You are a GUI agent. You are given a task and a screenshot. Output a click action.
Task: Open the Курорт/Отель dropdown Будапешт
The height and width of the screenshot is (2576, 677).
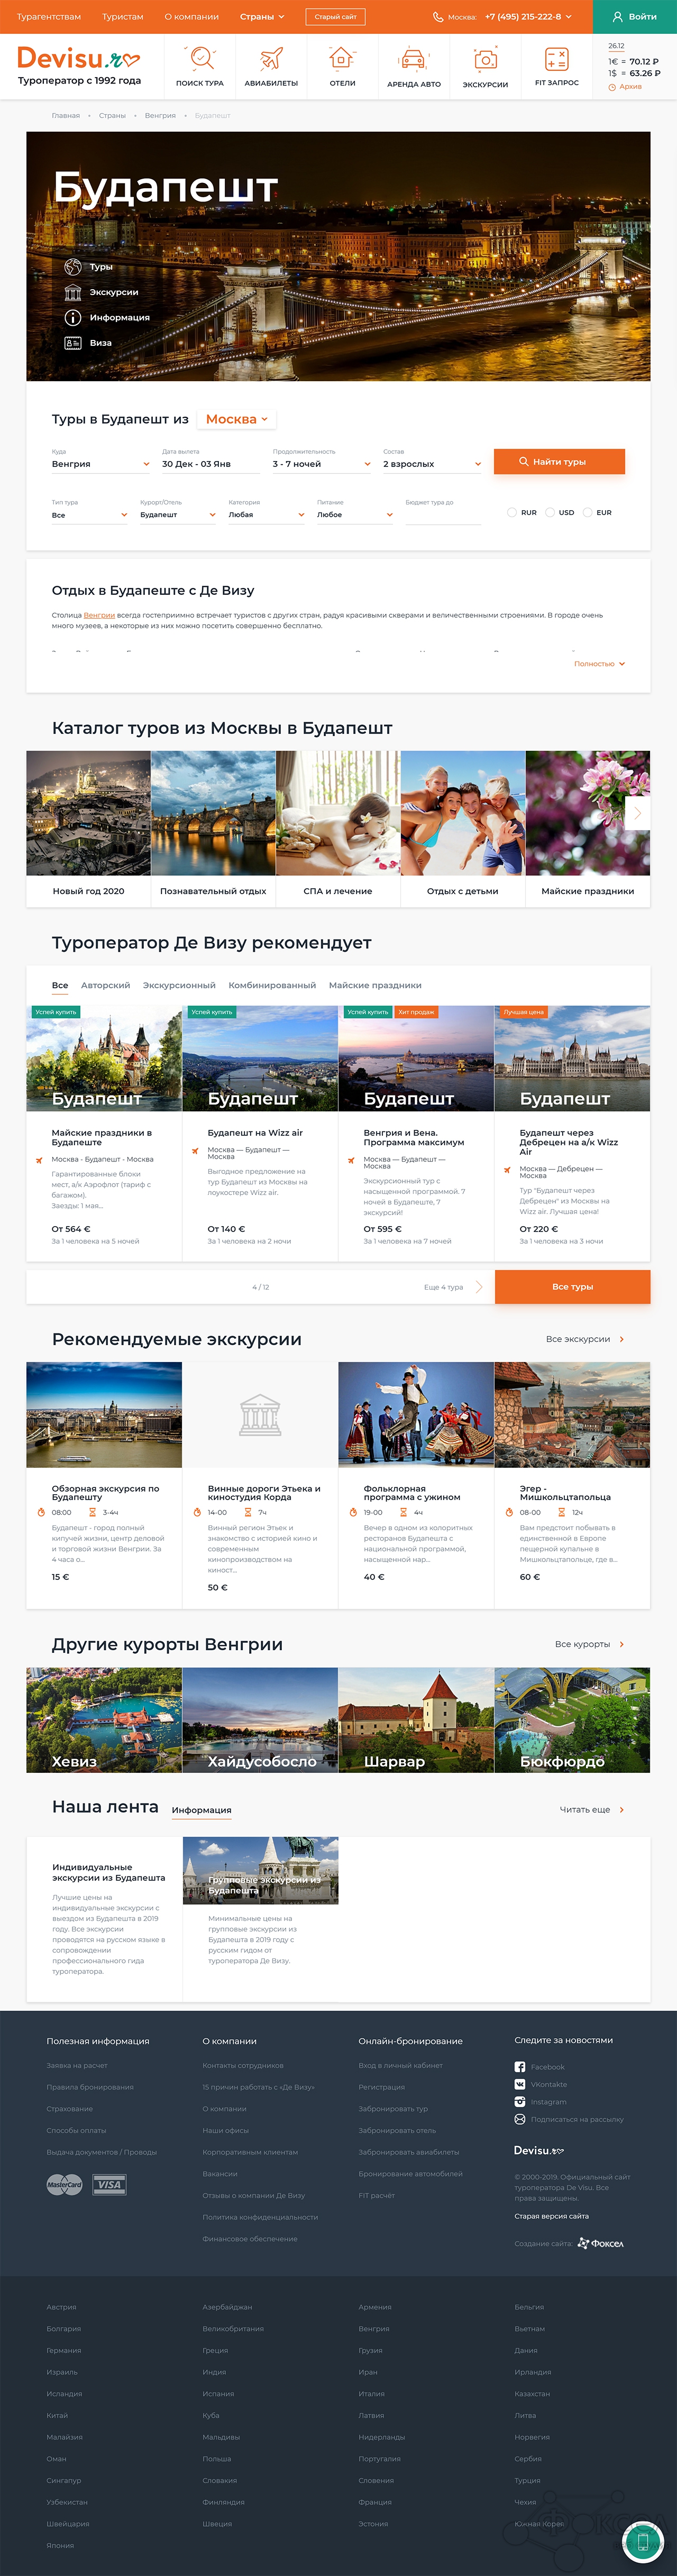pyautogui.click(x=178, y=515)
